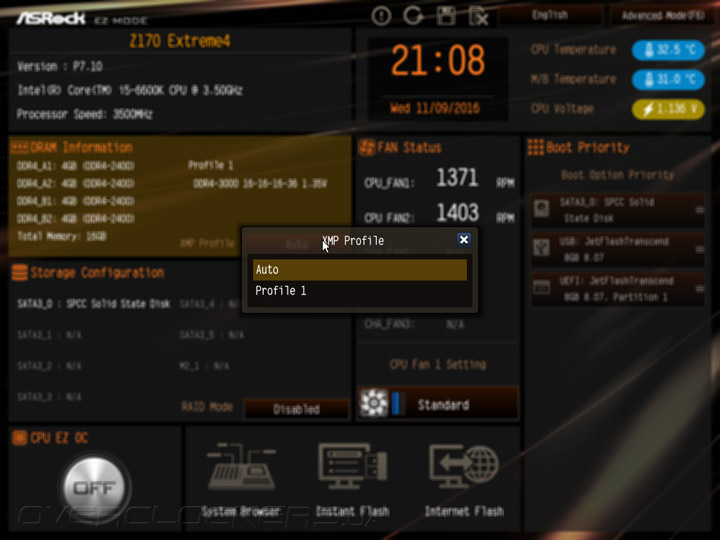Click the discard changes icon with X

(478, 17)
